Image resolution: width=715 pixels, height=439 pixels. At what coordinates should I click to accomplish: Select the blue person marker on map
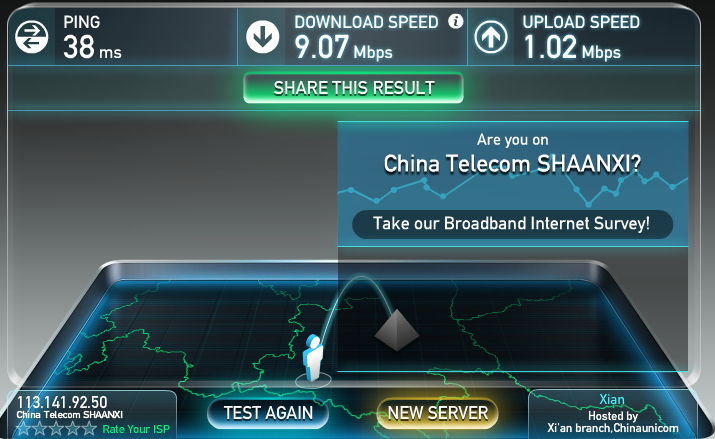(313, 358)
